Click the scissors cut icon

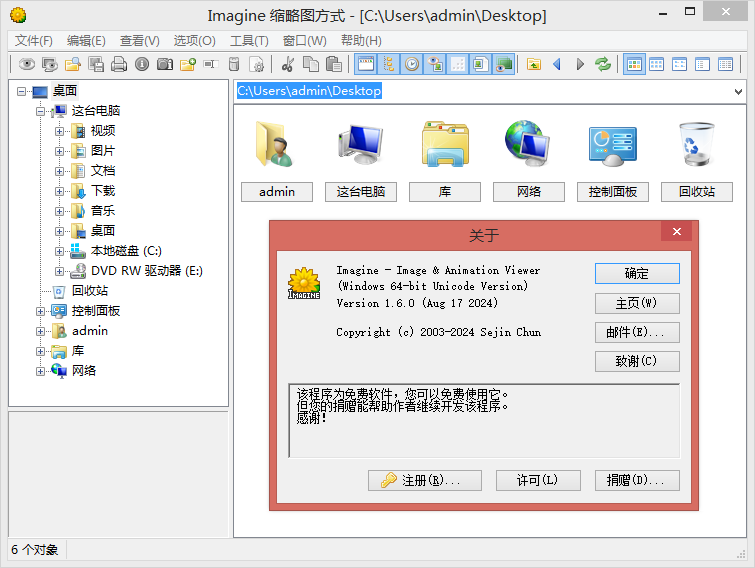click(288, 64)
